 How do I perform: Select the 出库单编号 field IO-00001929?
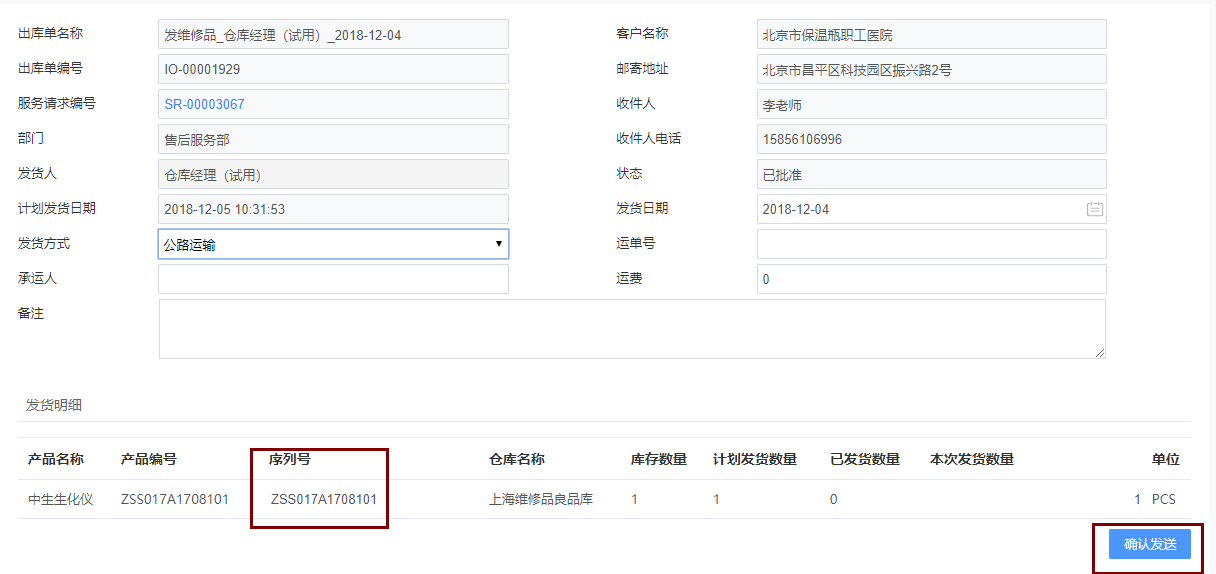click(333, 69)
